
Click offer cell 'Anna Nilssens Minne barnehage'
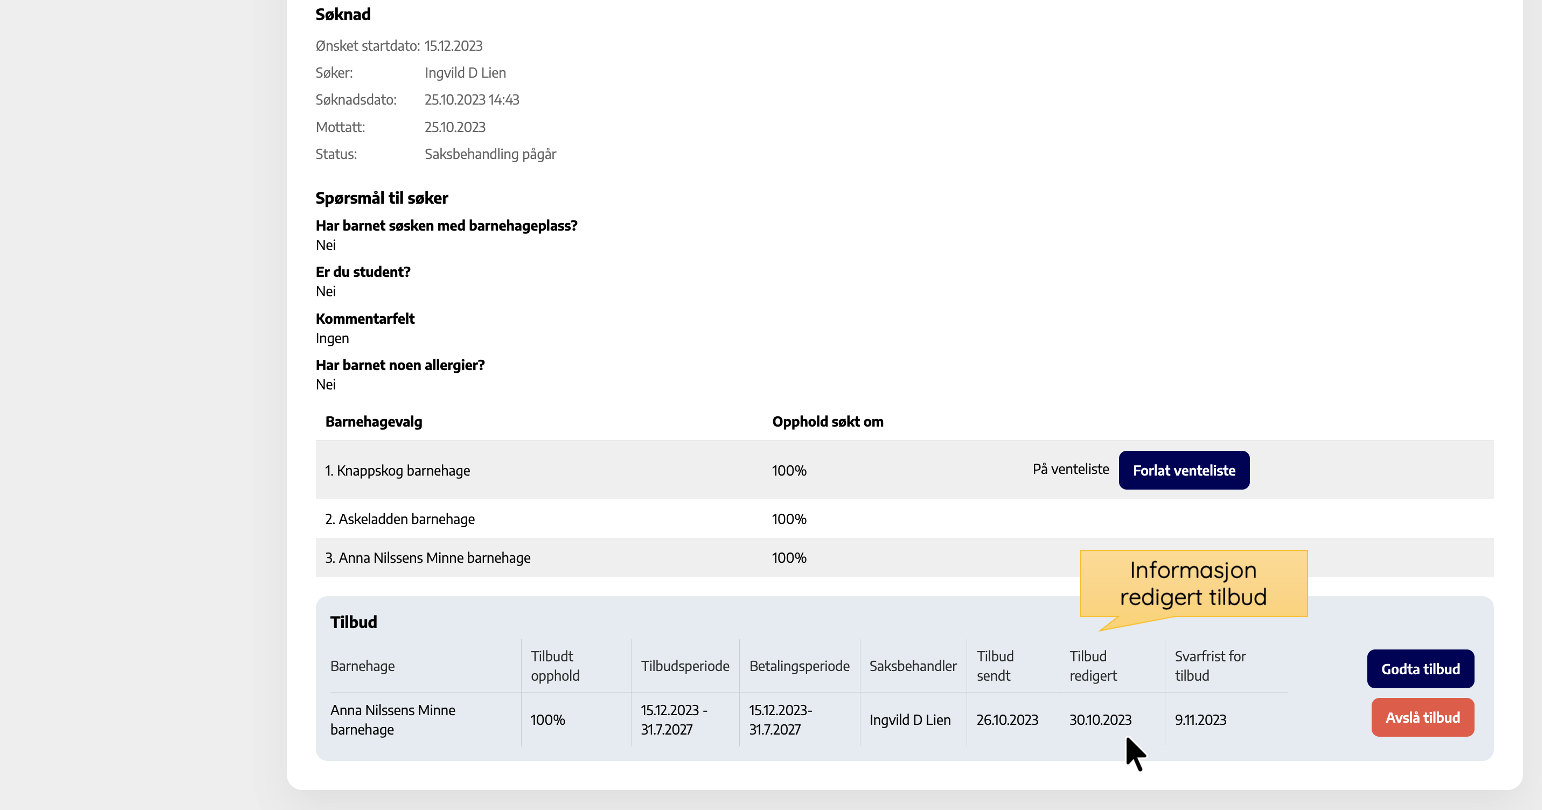pos(393,720)
